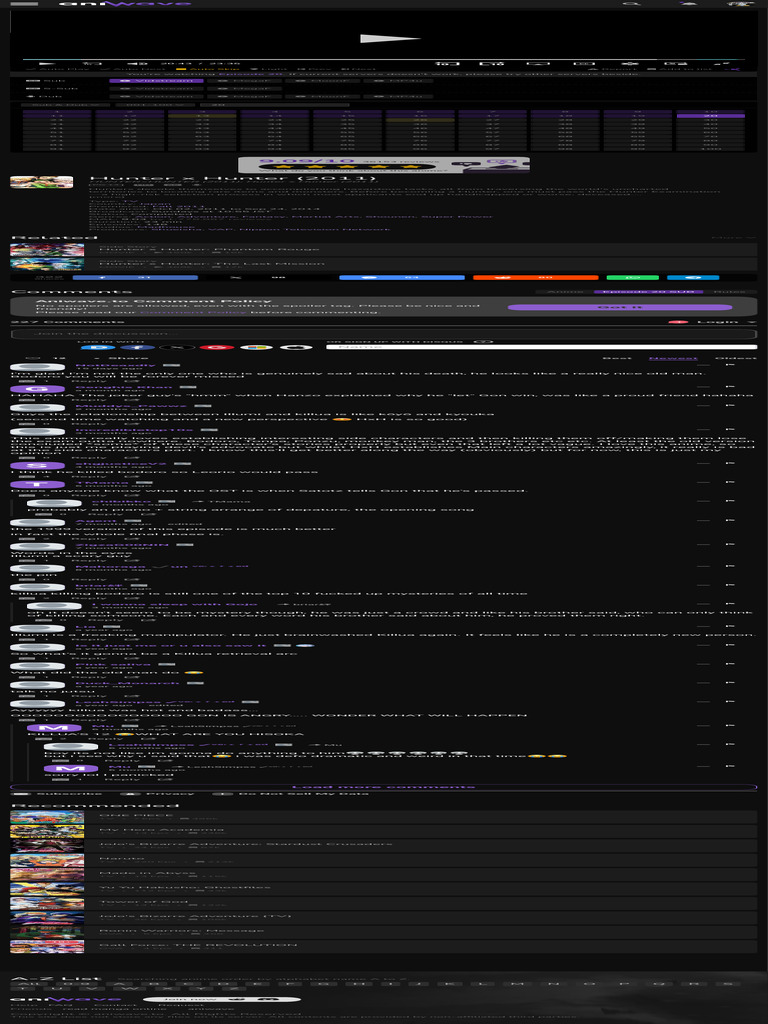The width and height of the screenshot is (768, 1024).
Task: Toggle the Auto Next option
Action: coord(132,69)
